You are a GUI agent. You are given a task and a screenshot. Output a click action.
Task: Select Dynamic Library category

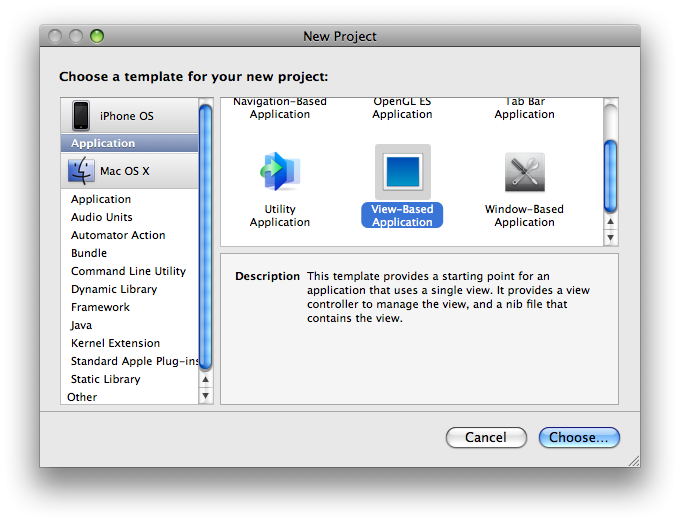pyautogui.click(x=130, y=289)
